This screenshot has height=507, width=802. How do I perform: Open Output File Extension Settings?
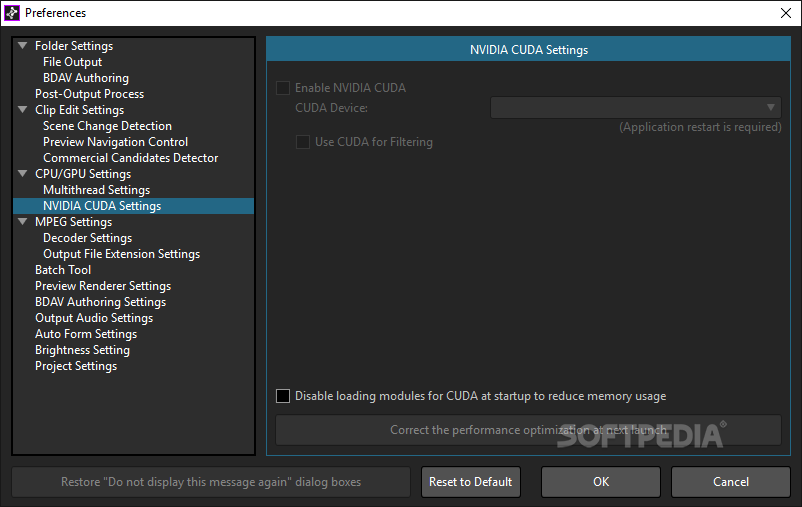coord(122,254)
